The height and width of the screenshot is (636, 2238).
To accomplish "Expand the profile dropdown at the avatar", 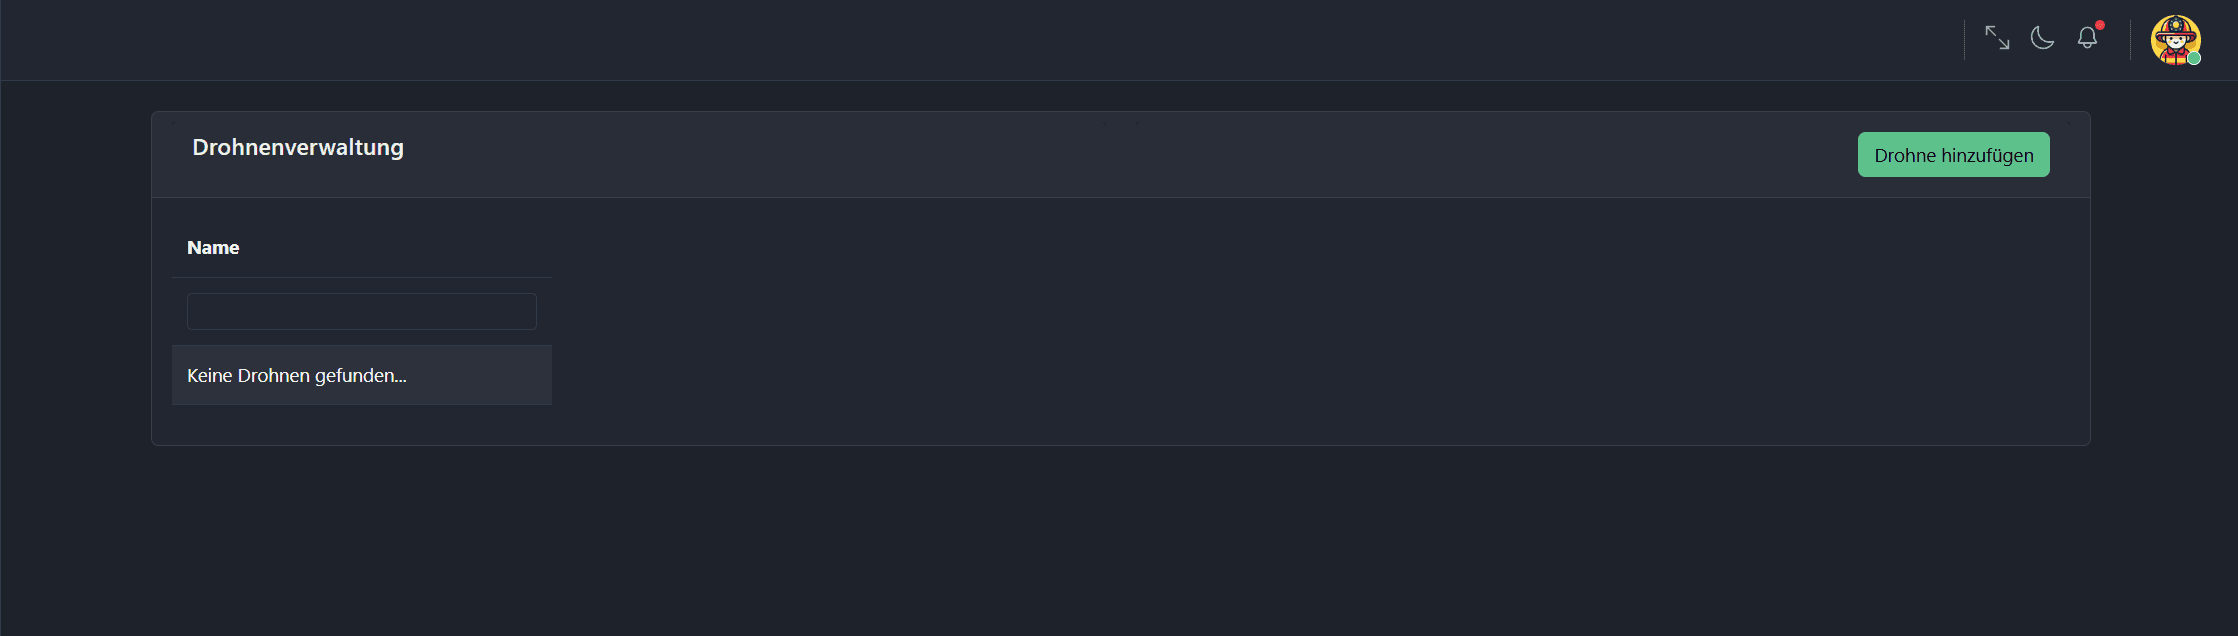I will [x=2175, y=40].
